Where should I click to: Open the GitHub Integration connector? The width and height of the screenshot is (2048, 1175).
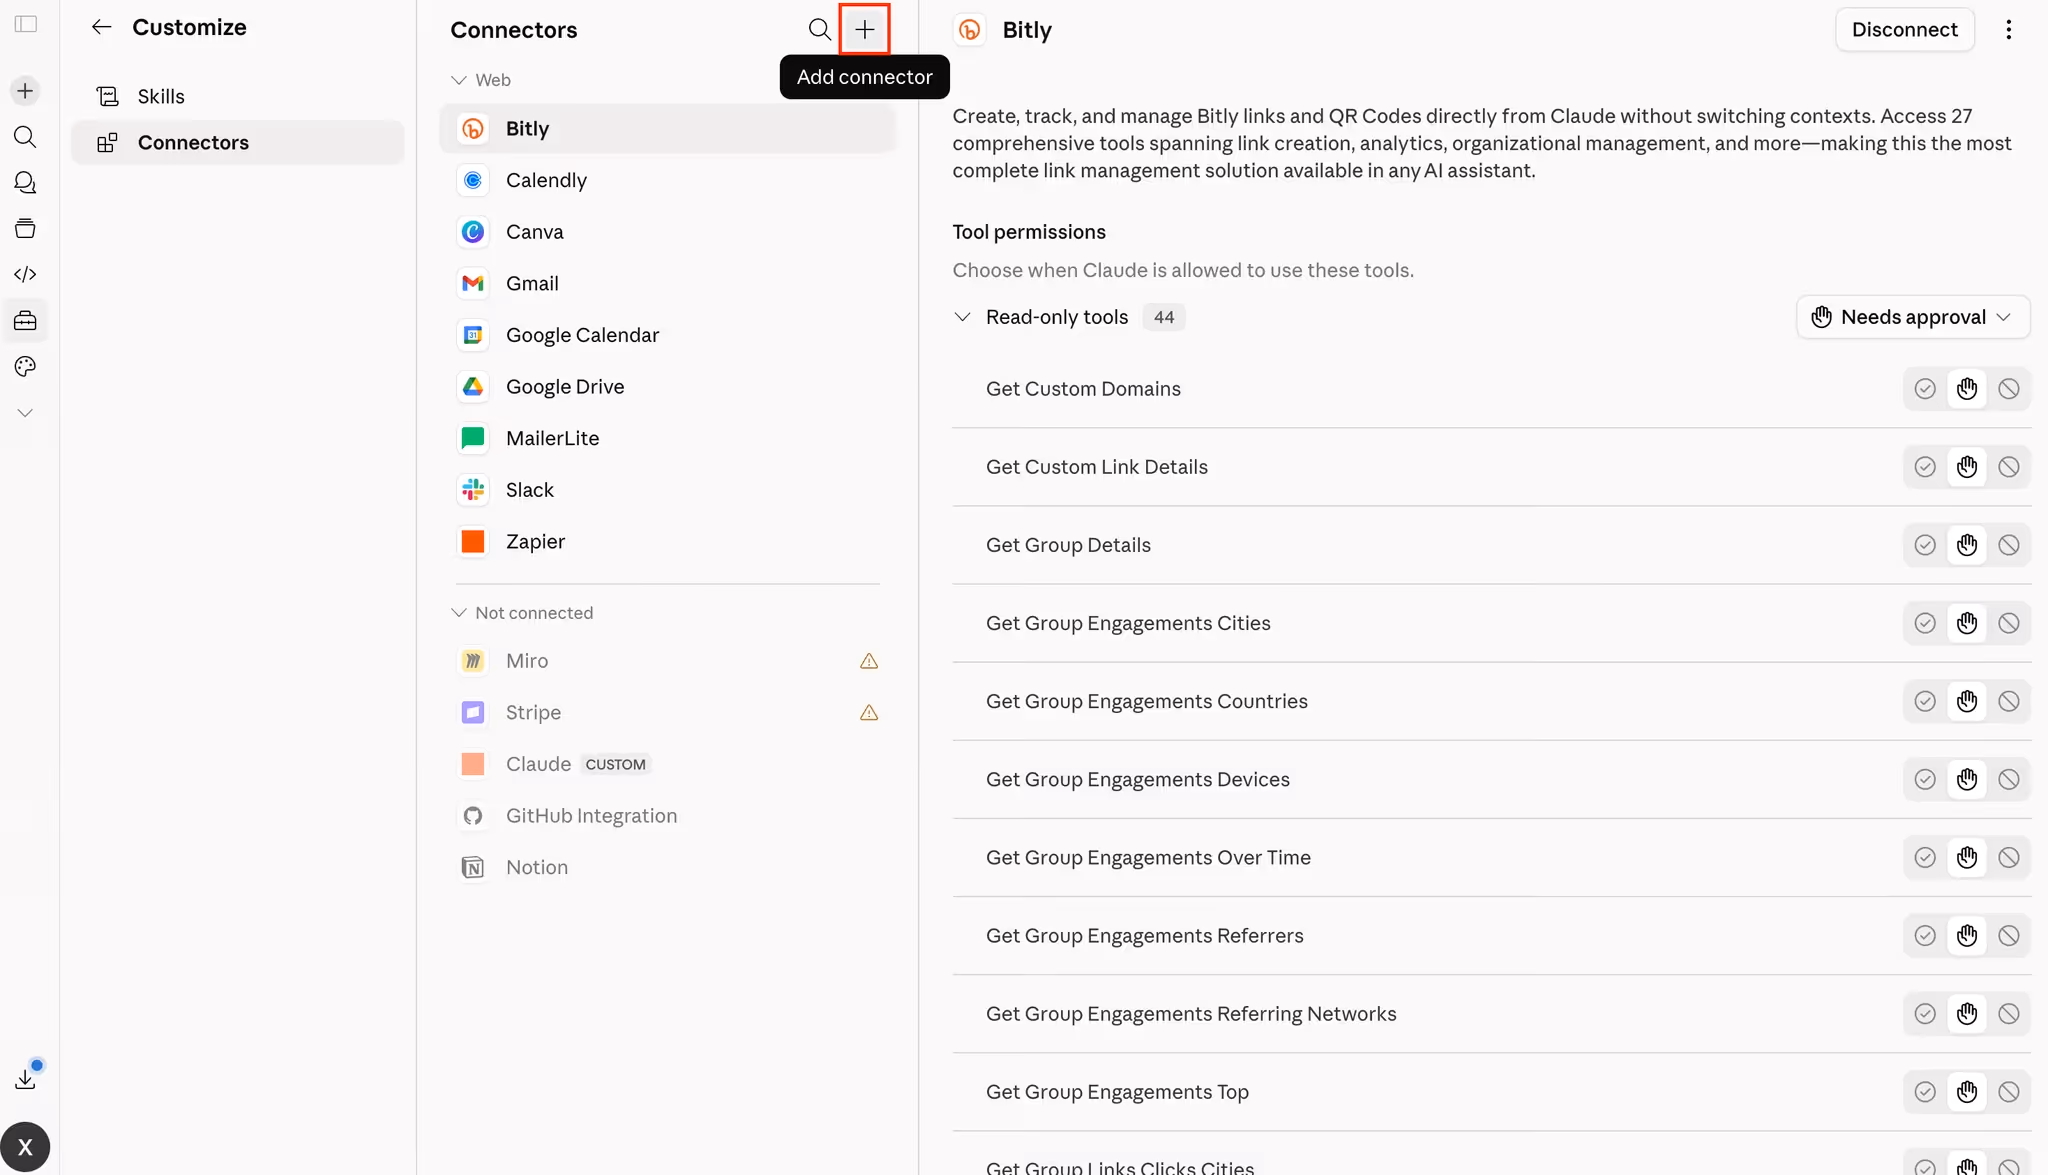(668, 816)
